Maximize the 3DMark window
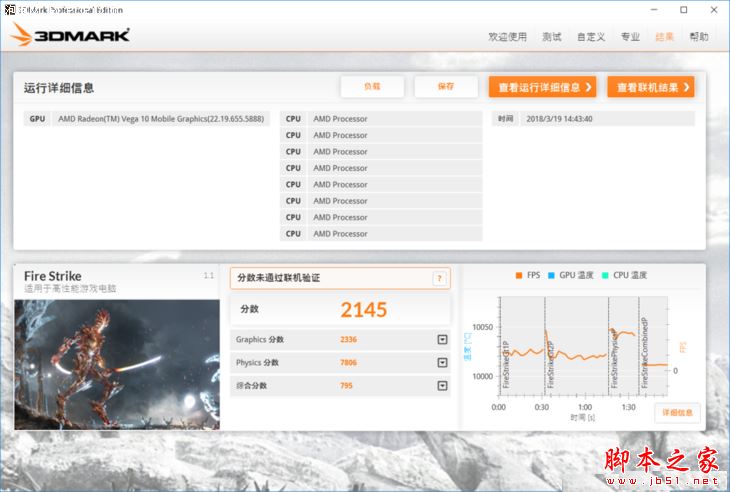This screenshot has width=730, height=492. coord(683,9)
